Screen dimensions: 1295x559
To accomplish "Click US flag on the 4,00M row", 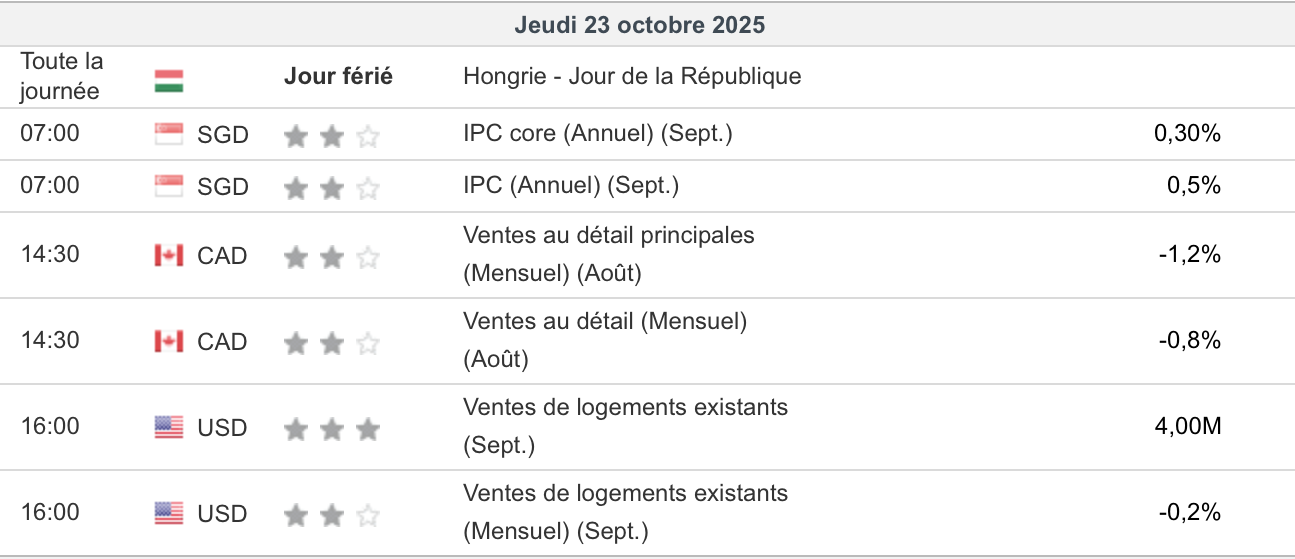I will point(169,428).
